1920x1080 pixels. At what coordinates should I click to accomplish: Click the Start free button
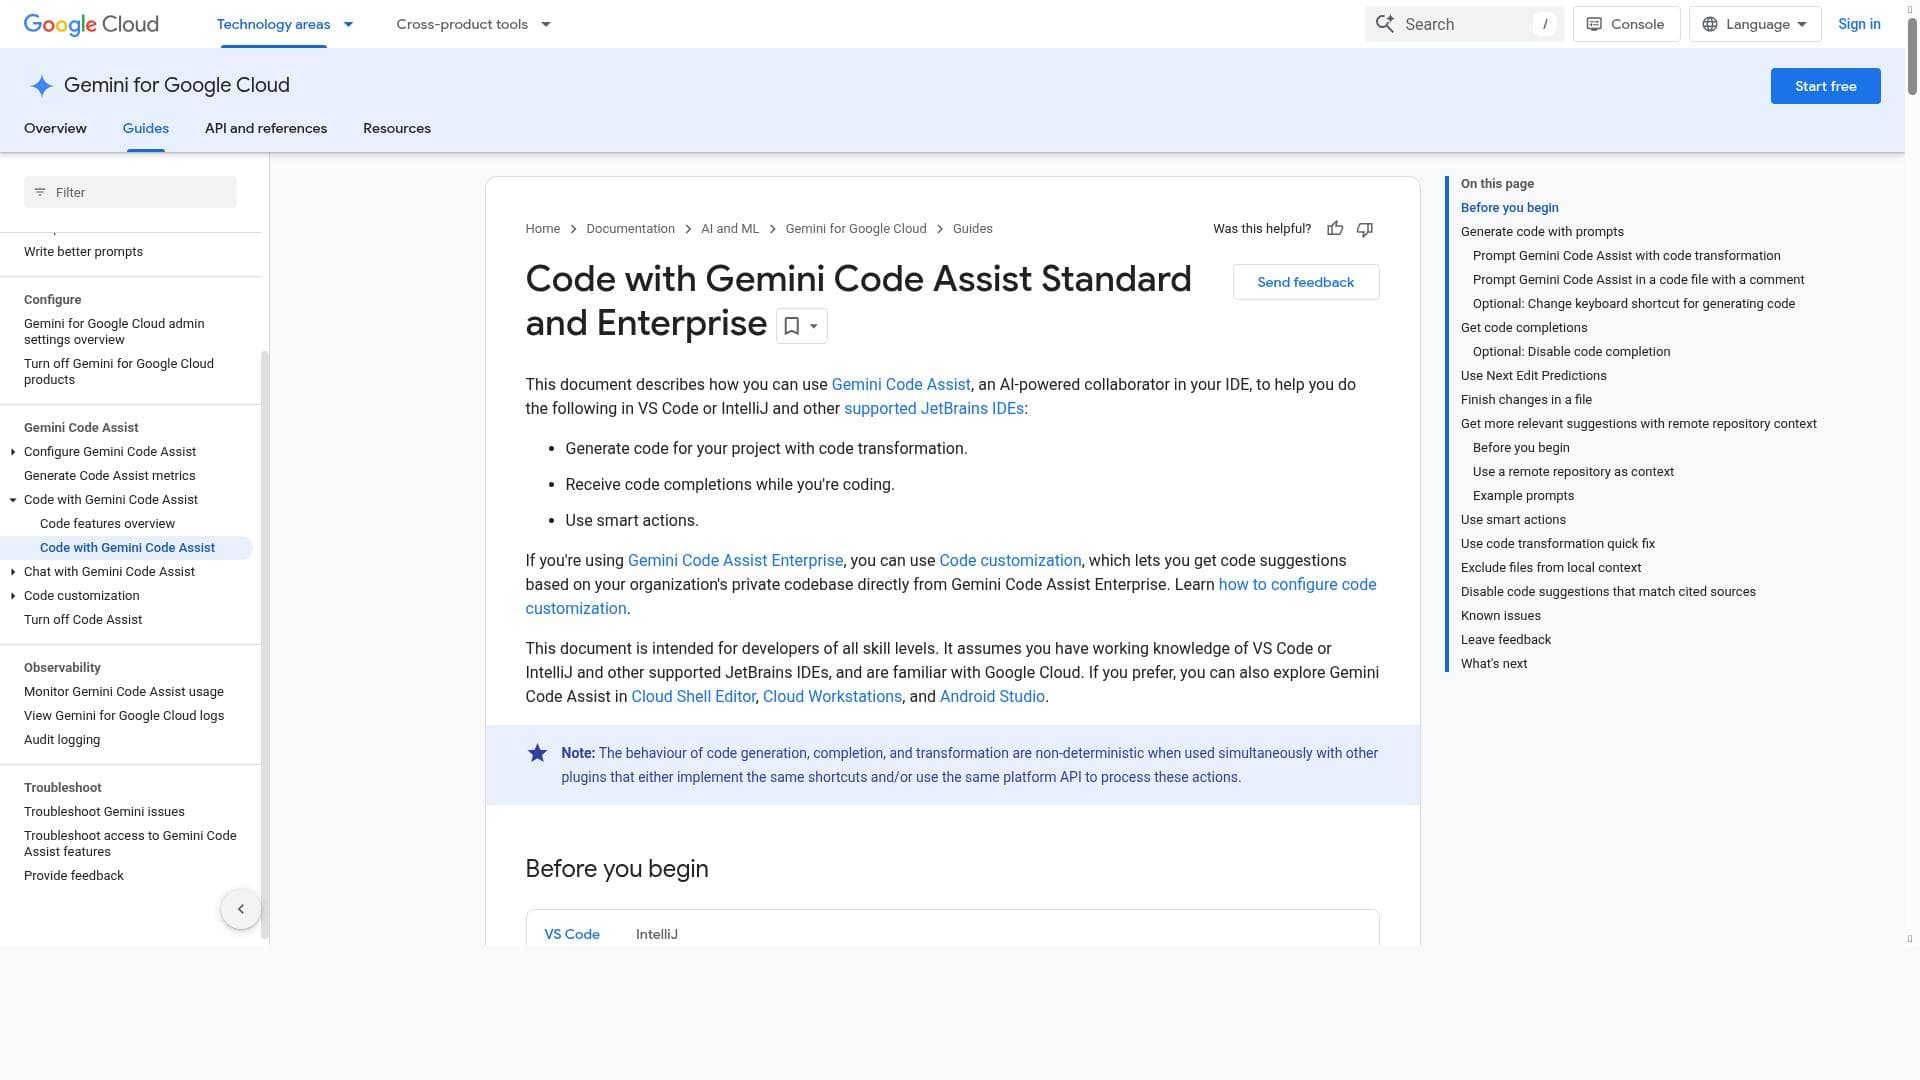click(1825, 86)
